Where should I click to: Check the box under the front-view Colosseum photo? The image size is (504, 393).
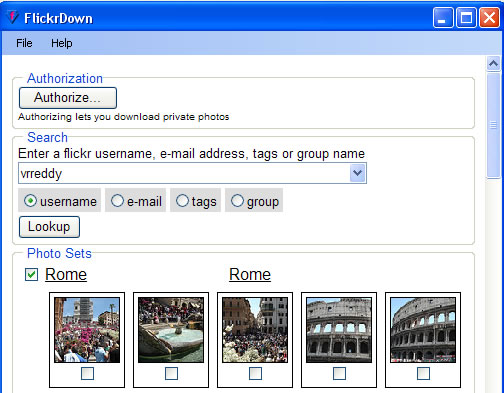pos(339,374)
